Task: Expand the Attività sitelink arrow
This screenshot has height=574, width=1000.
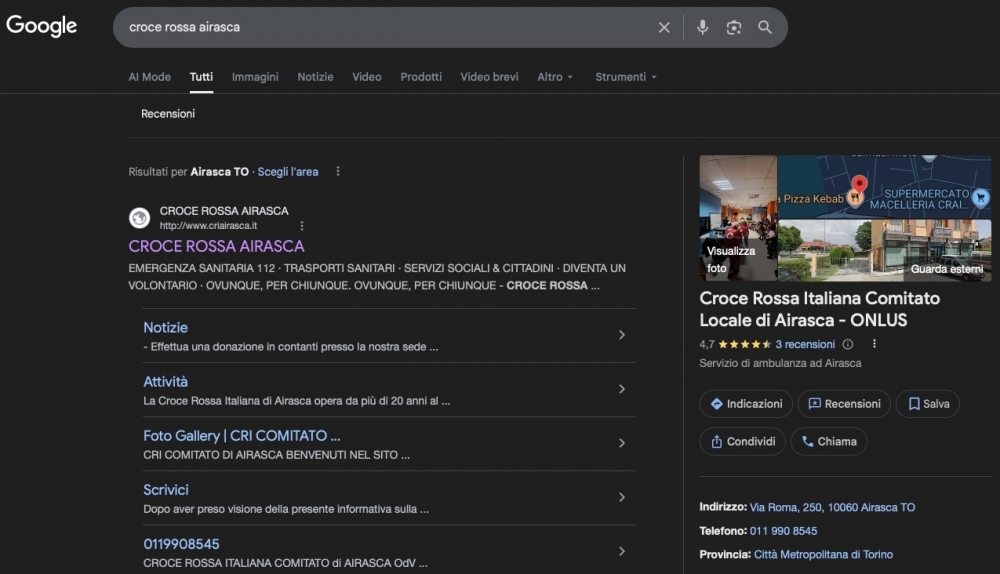Action: 621,389
